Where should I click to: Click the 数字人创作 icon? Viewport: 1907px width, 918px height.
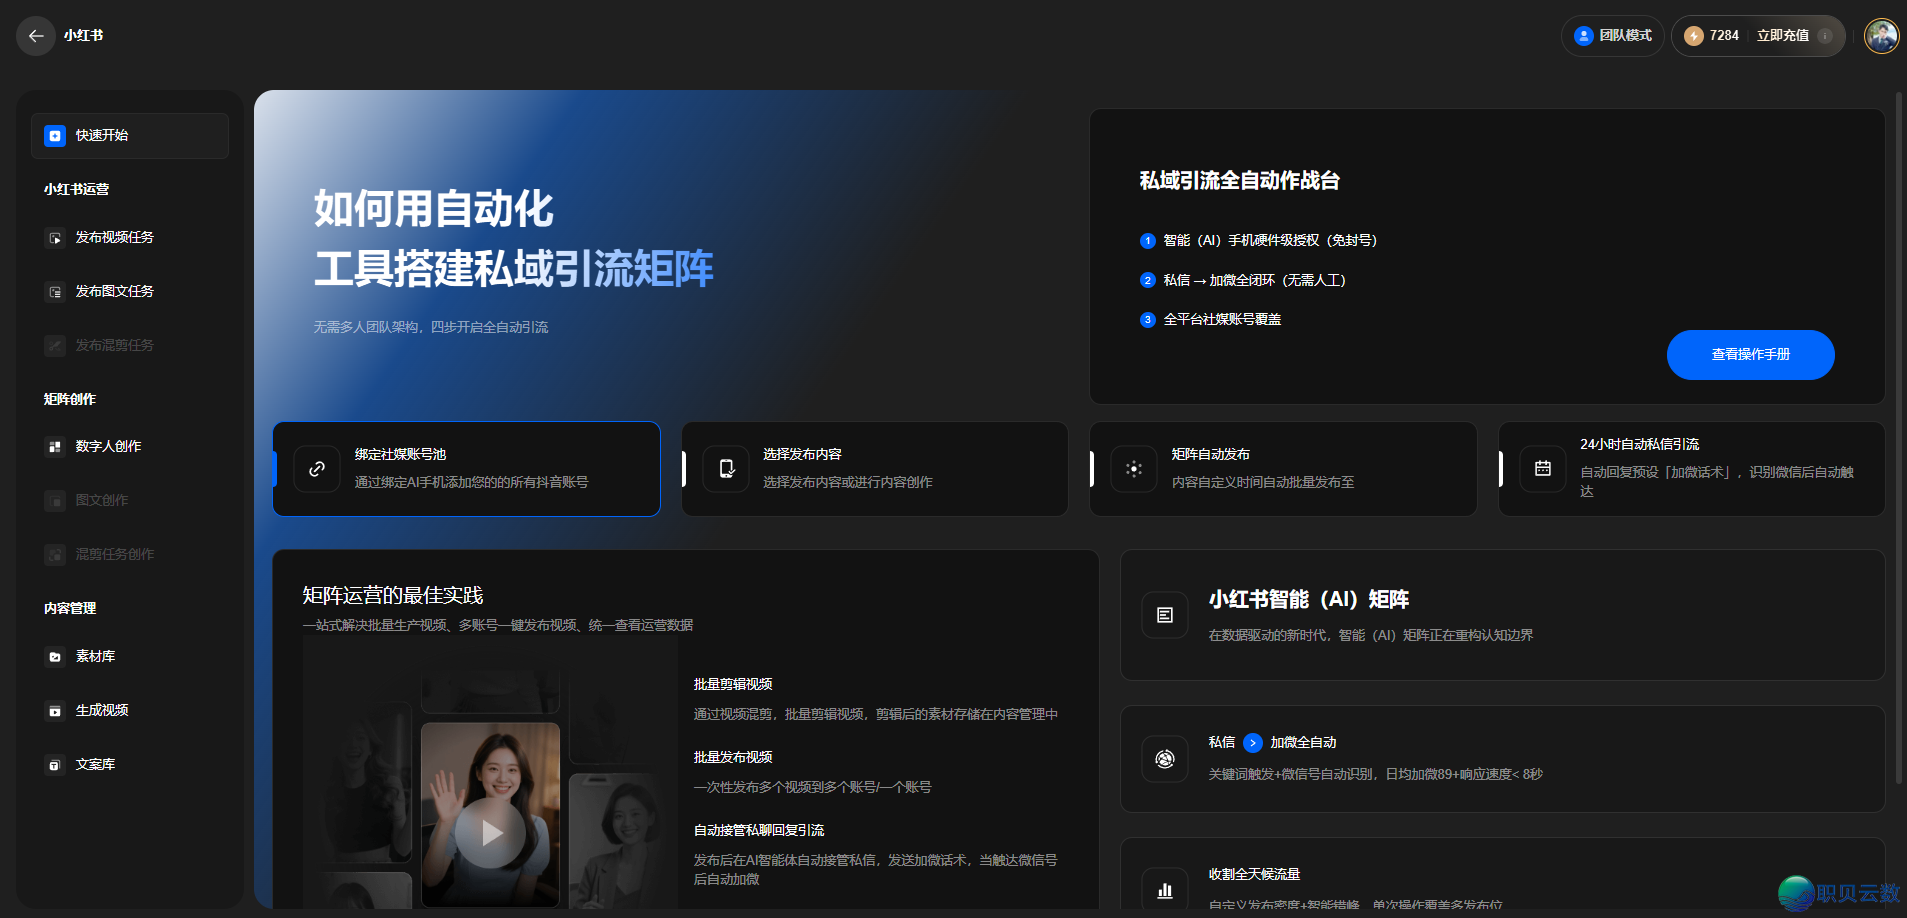point(54,446)
